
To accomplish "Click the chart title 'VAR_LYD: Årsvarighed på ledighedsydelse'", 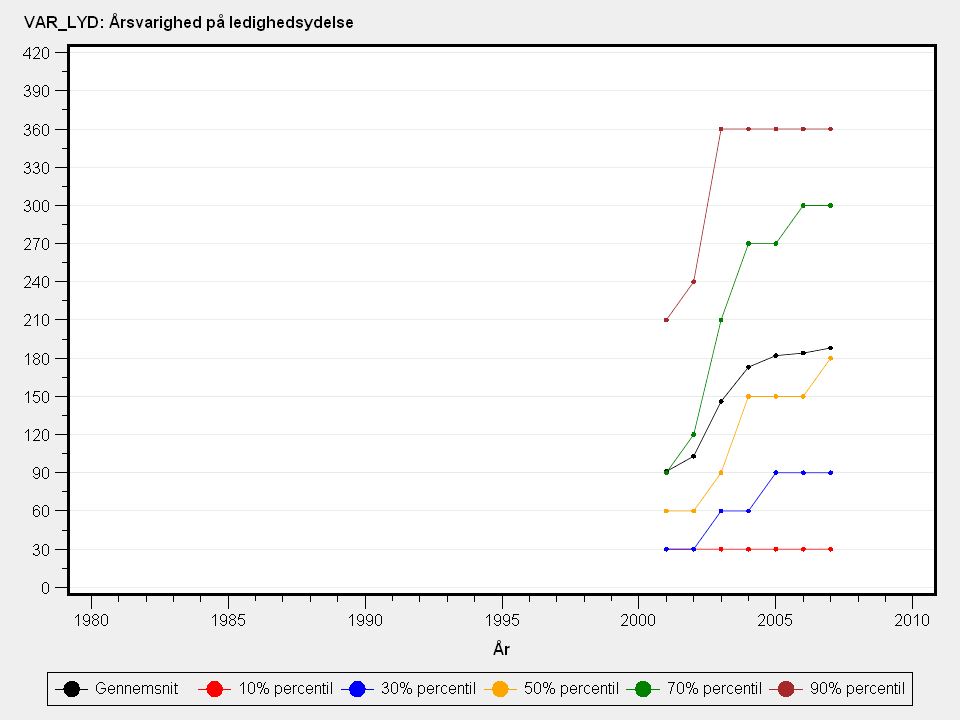I will point(181,22).
